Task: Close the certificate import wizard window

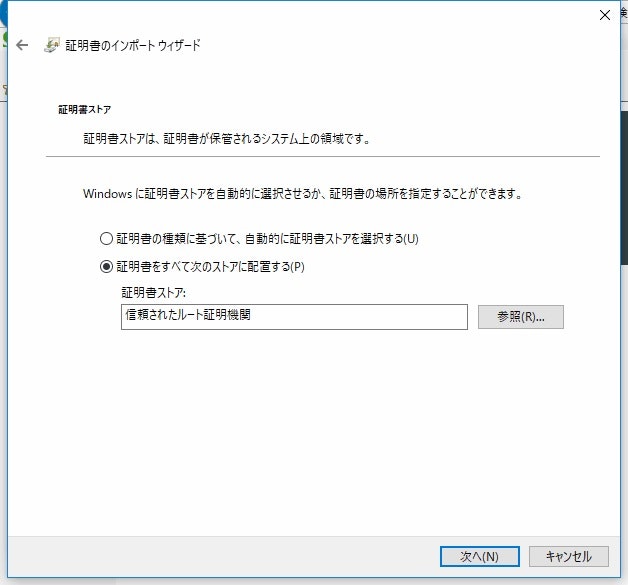Action: pos(604,15)
